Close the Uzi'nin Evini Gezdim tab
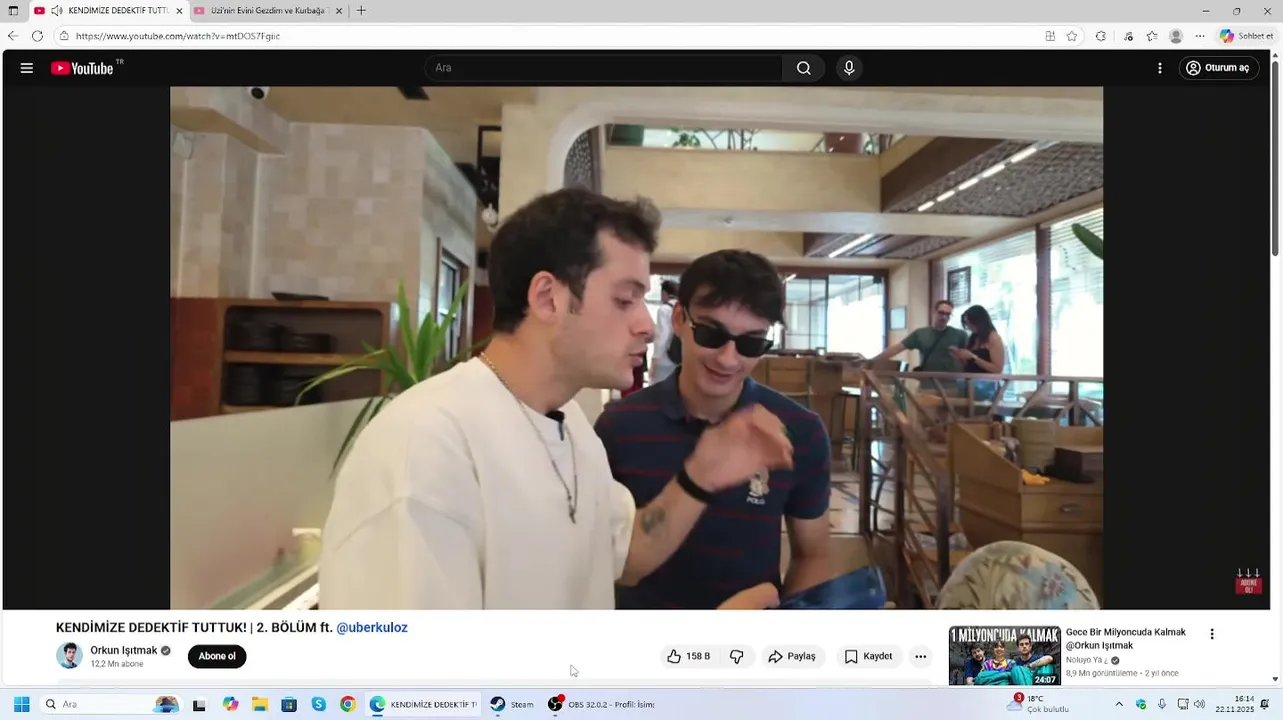This screenshot has height=720, width=1283. point(339,11)
